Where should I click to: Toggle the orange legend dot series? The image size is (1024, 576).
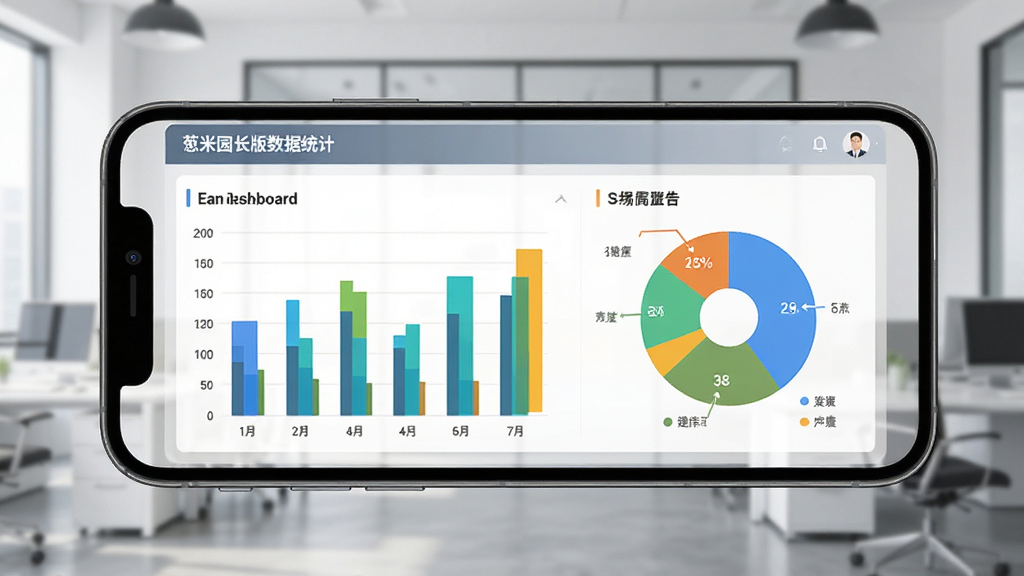click(x=805, y=422)
